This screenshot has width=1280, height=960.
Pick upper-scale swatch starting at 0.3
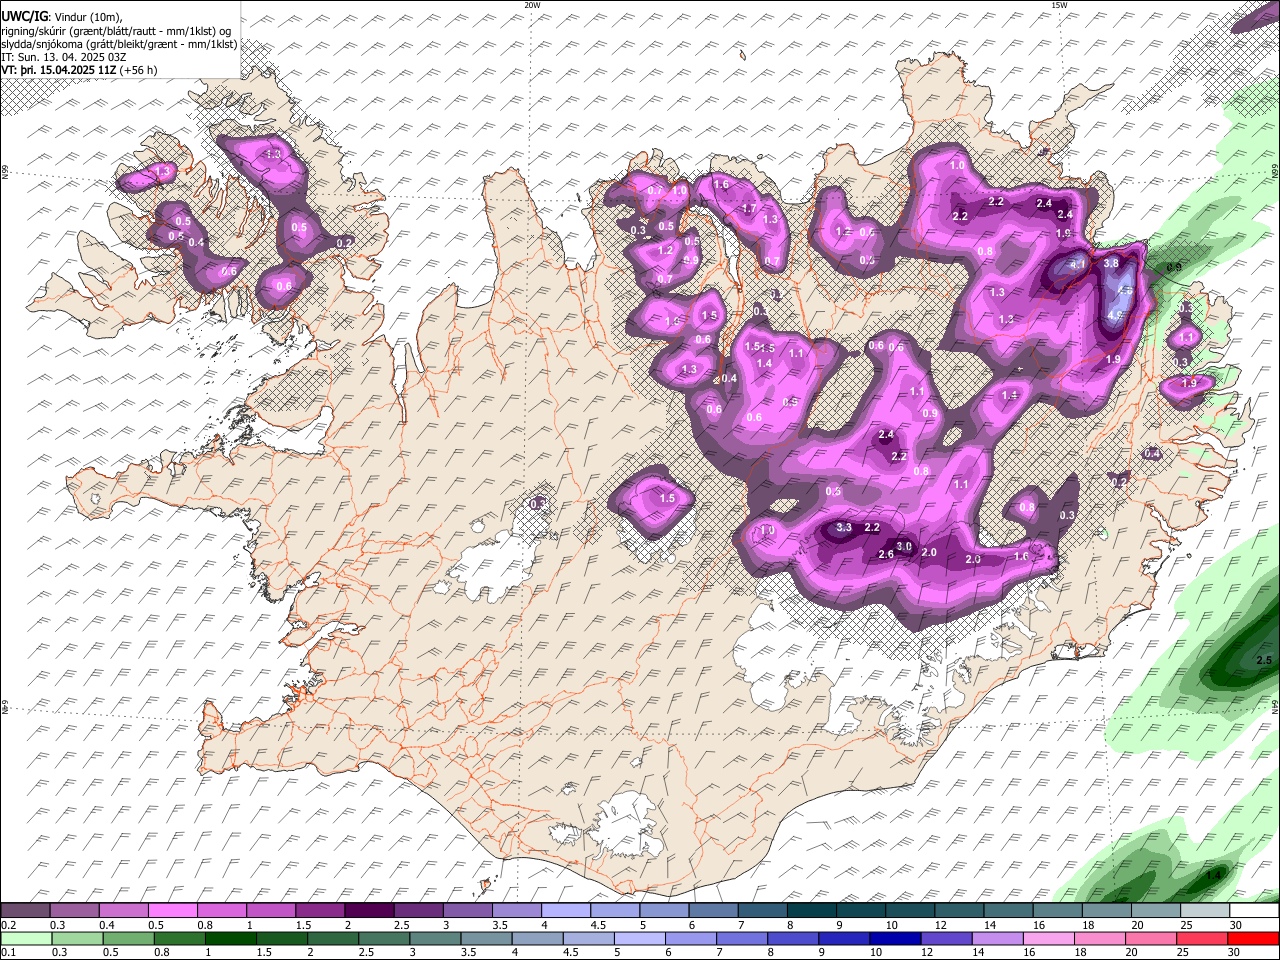pos(74,911)
